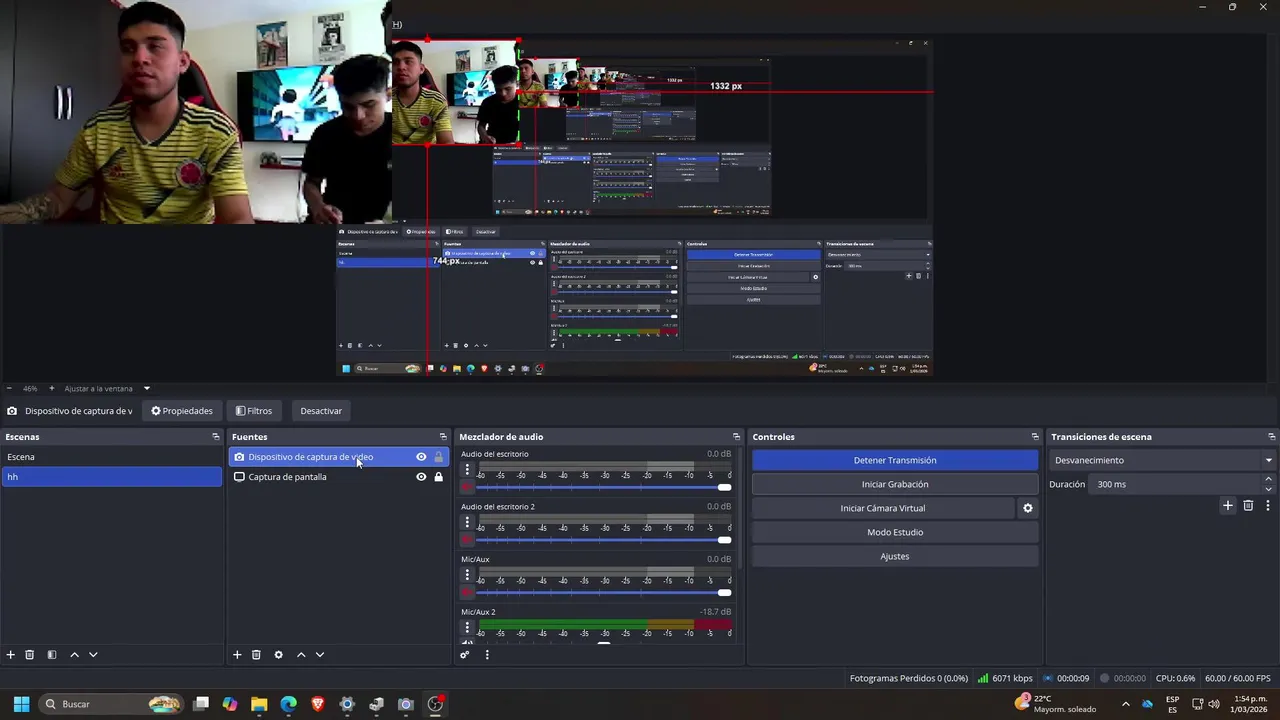Open audio mixer three-dot menu at bottom
This screenshot has height=720, width=1280.
[487, 655]
